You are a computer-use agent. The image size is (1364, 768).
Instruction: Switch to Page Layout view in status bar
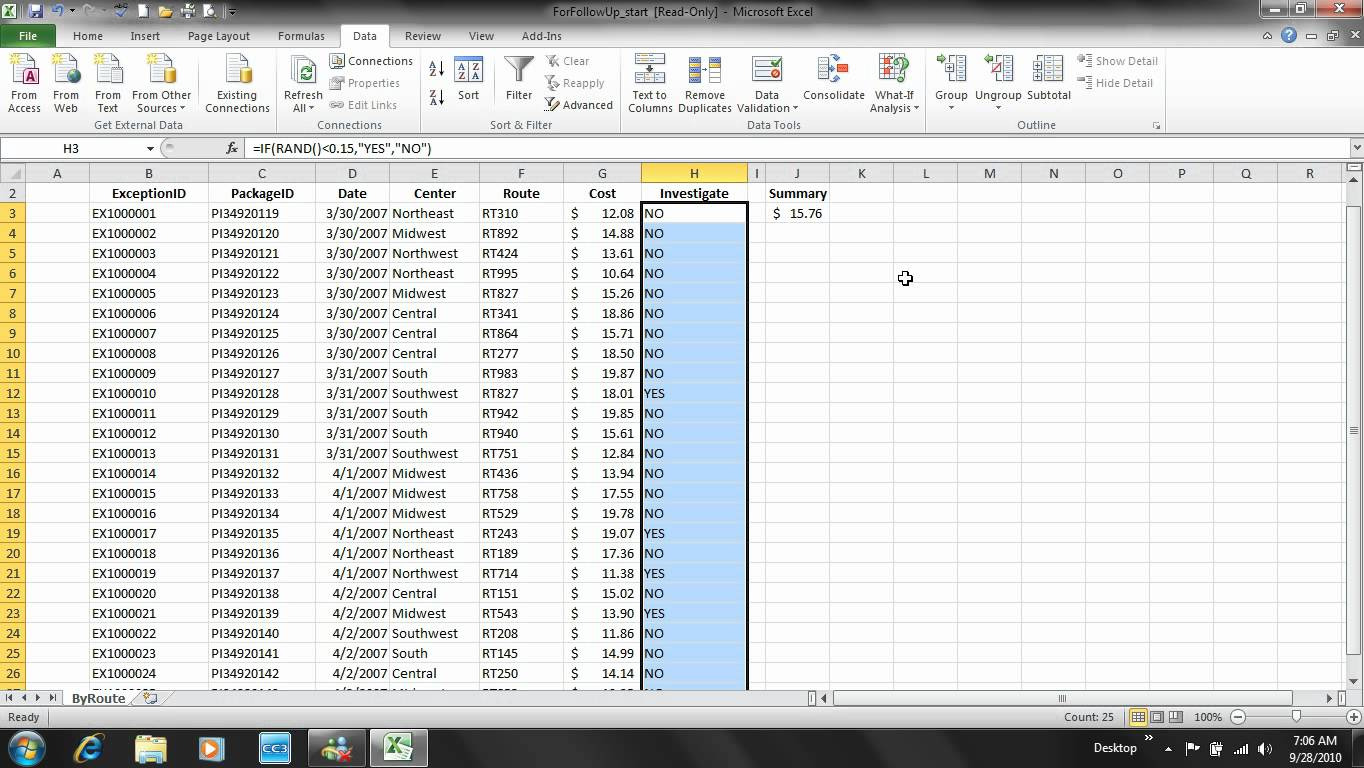[1157, 717]
